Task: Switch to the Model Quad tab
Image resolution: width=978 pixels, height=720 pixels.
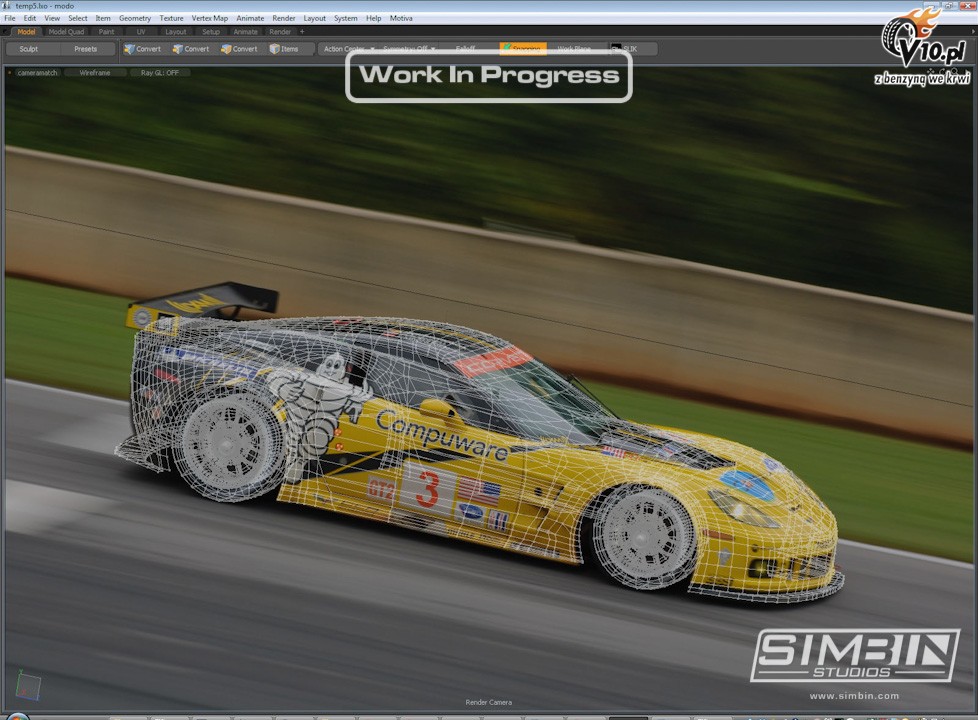Action: (66, 32)
